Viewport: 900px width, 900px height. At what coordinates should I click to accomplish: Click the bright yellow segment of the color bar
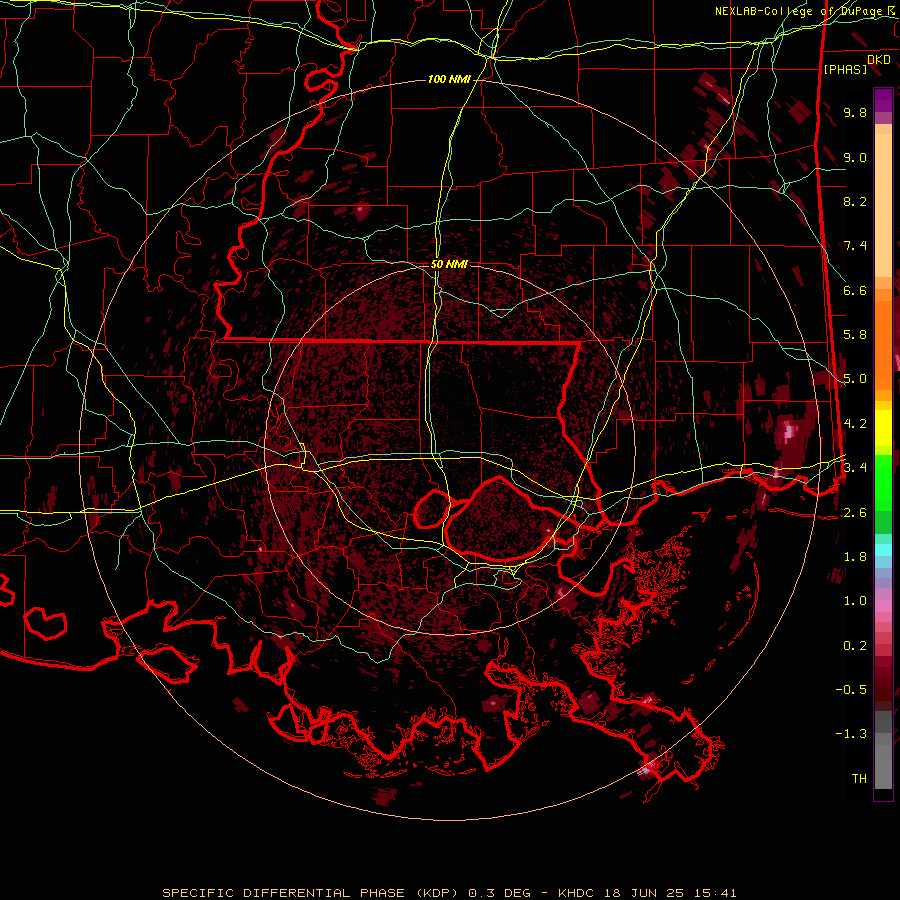tap(883, 428)
